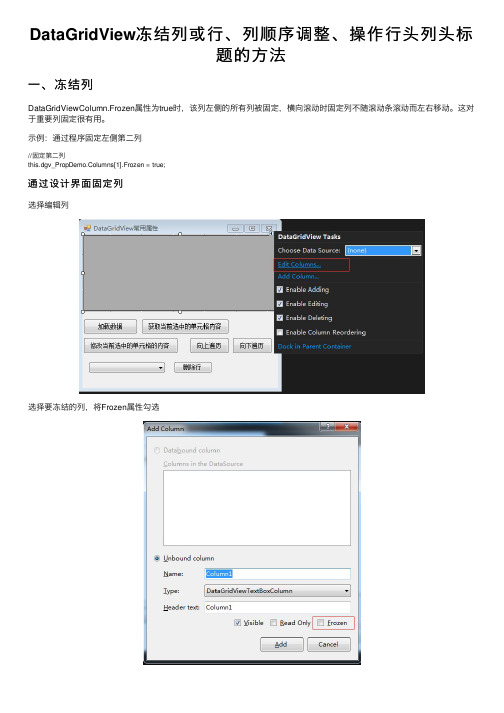The height and width of the screenshot is (713, 504).
Task: Click the DataGridView Tasks panel title
Action: point(309,236)
